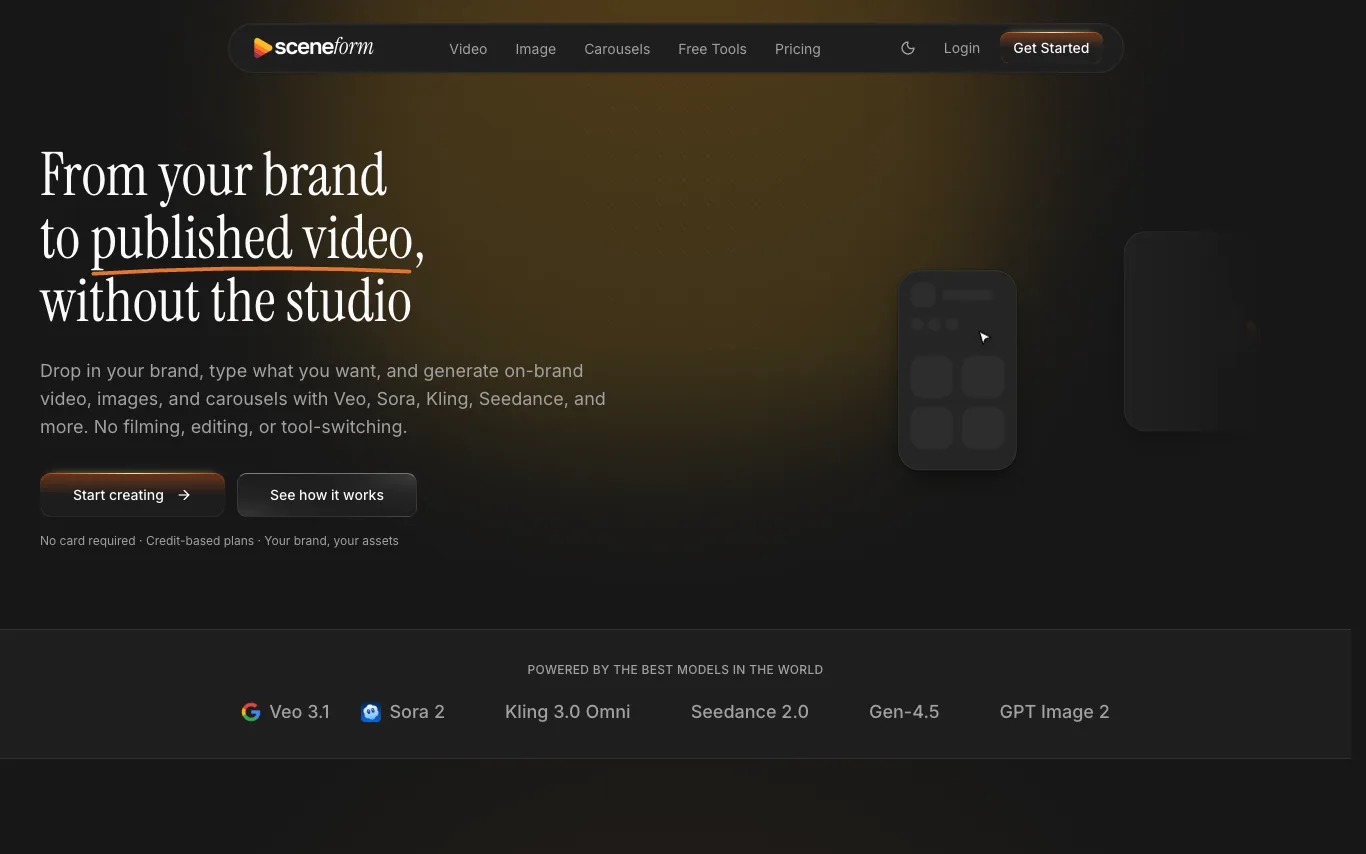Click the Start creating button

coord(132,495)
